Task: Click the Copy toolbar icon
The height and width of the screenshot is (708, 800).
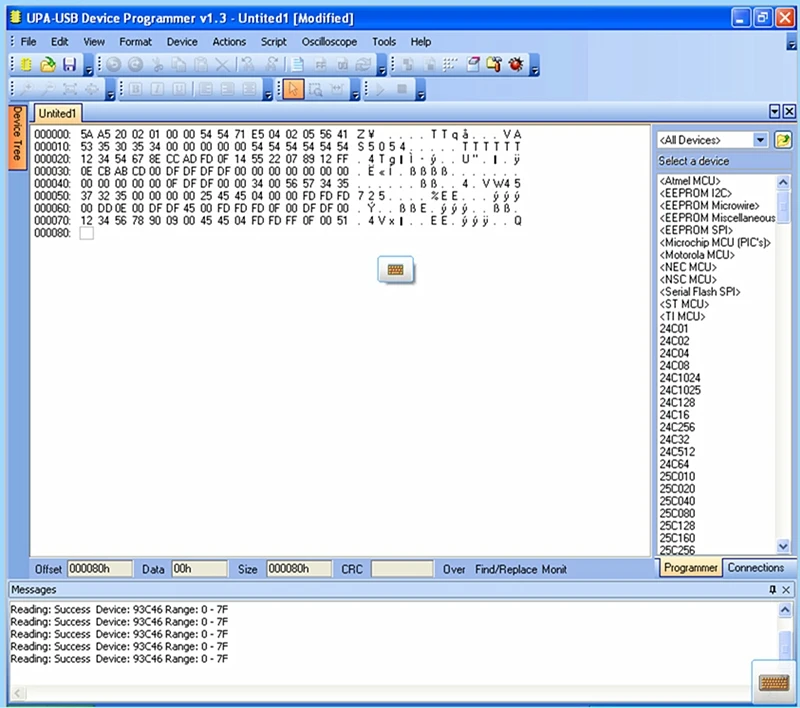Action: 179,64
